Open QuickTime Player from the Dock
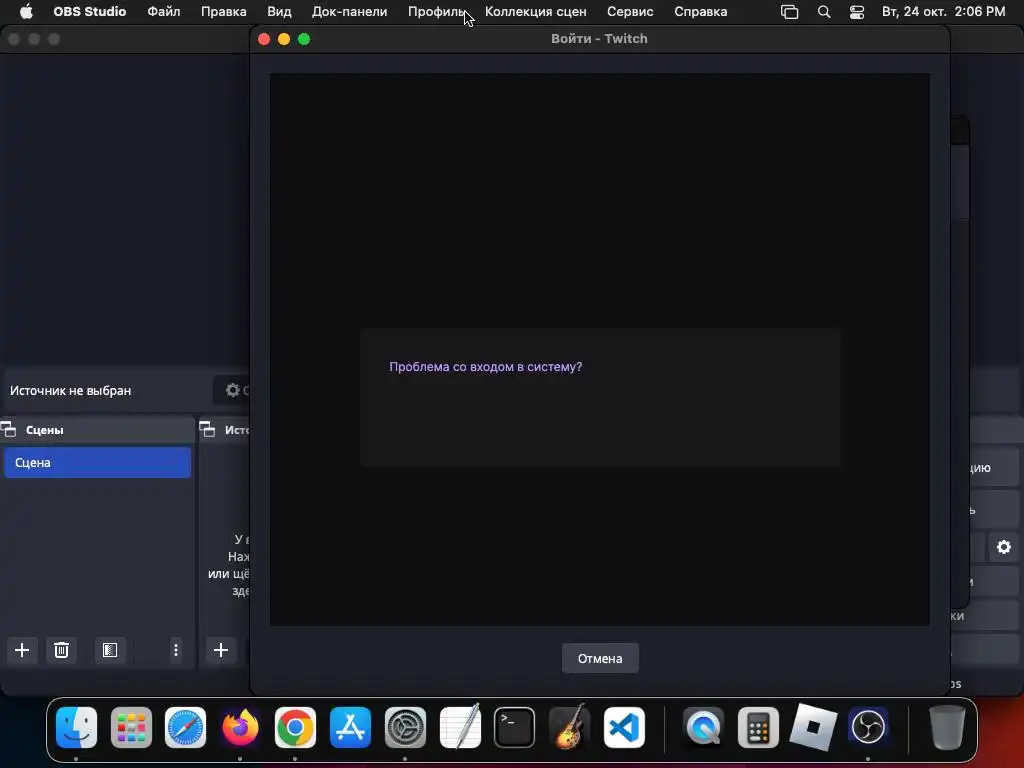 [x=703, y=727]
